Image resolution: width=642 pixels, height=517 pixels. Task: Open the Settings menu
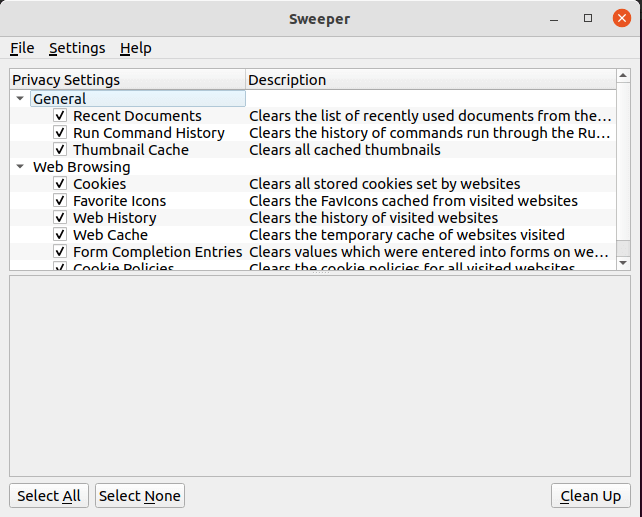click(77, 48)
